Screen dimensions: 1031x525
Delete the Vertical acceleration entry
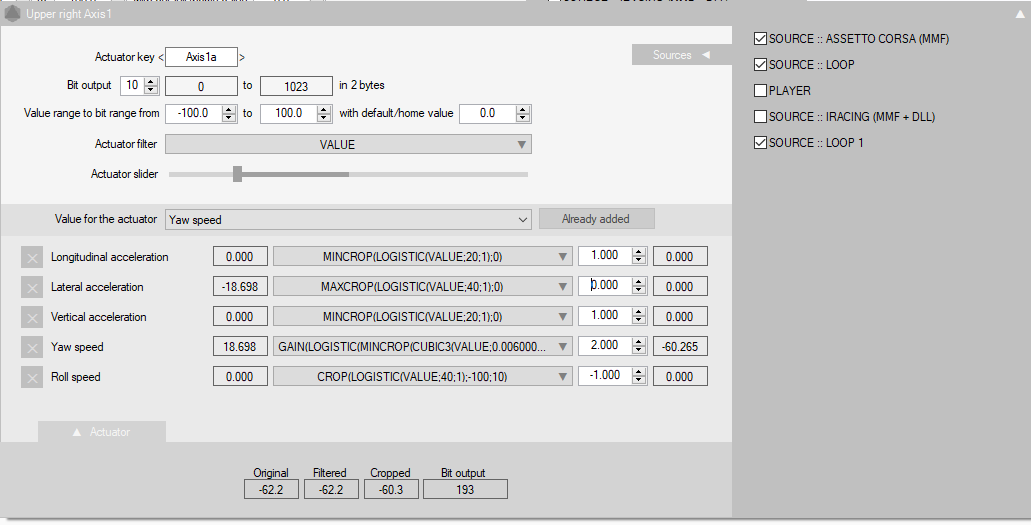pos(32,317)
